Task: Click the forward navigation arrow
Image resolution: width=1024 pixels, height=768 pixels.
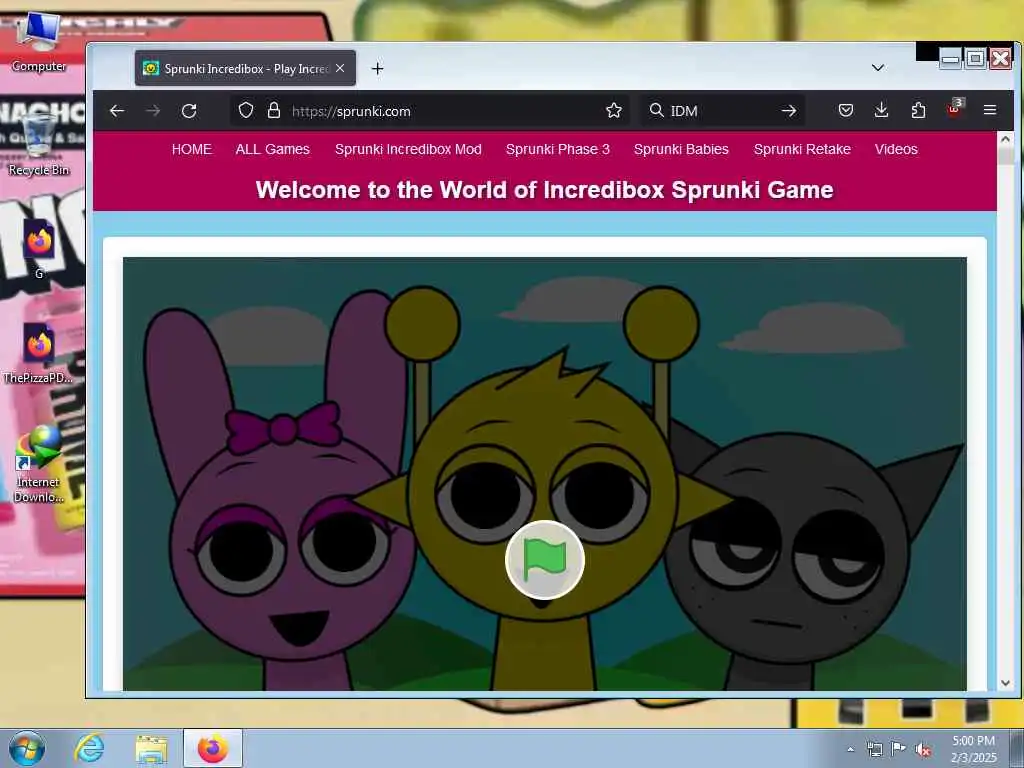Action: click(x=153, y=111)
